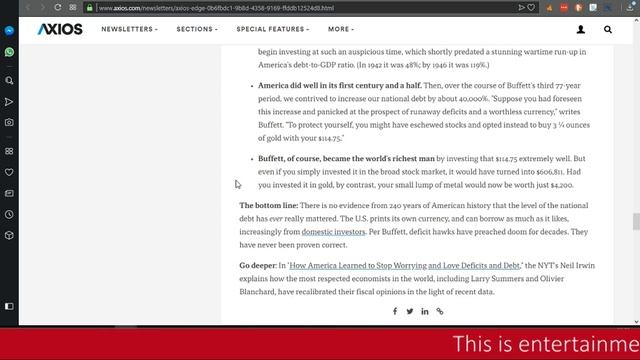Copy the article link with chain icon
Viewport: 640px width, 360px height.
coord(440,311)
